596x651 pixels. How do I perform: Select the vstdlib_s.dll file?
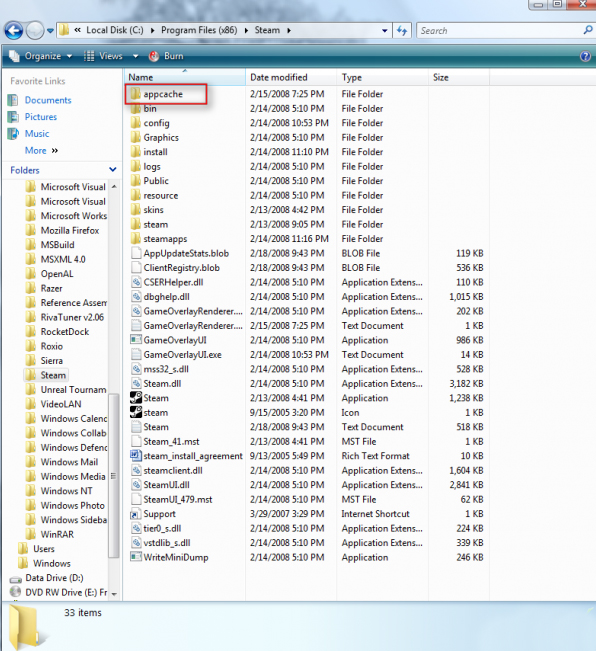tap(160, 543)
